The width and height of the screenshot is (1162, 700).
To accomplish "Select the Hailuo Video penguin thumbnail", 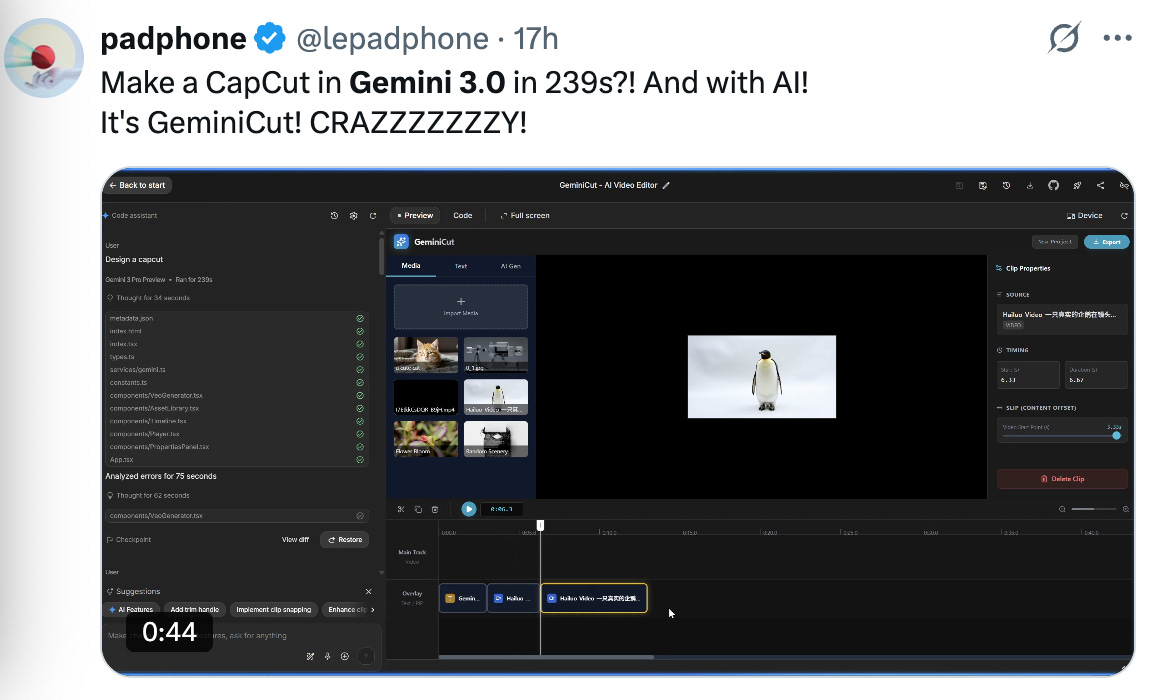I will coord(496,397).
